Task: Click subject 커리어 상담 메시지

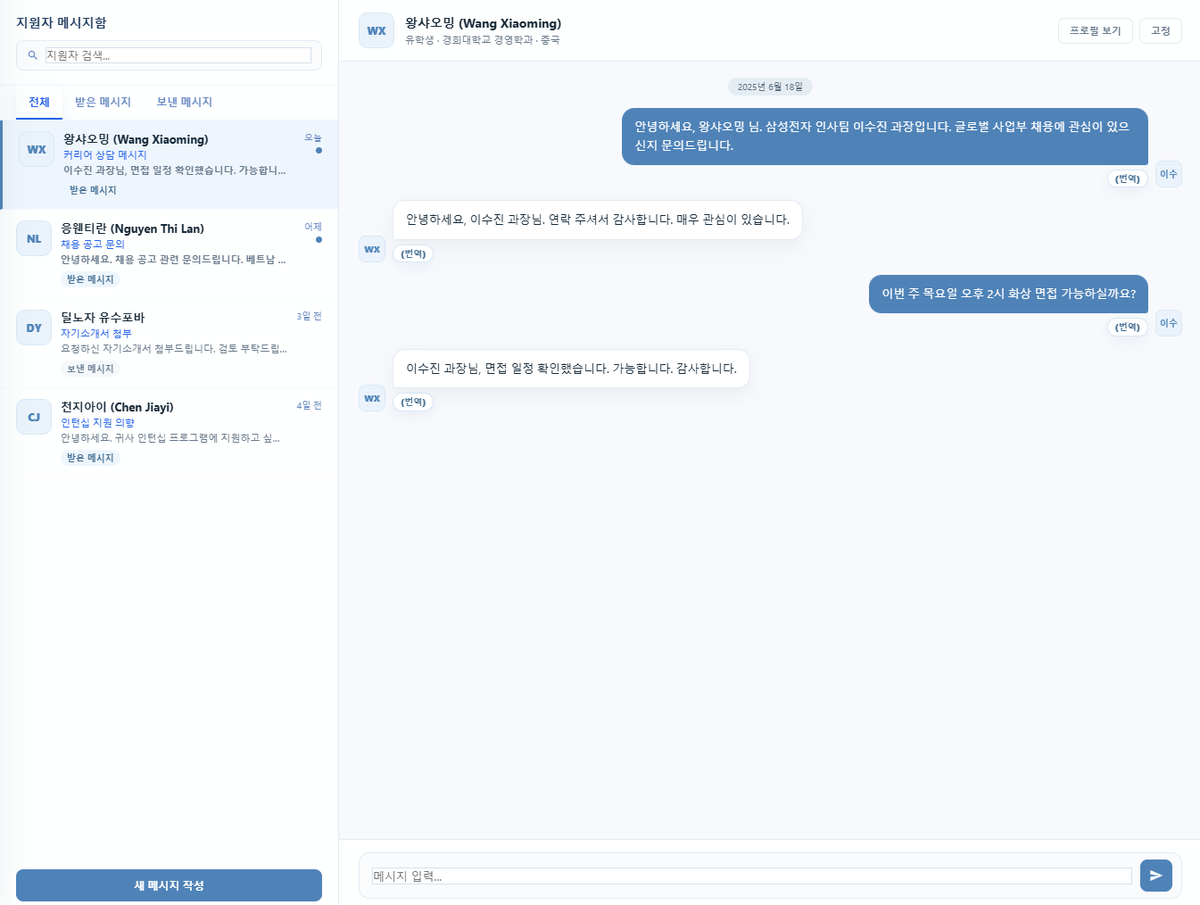Action: 105,155
